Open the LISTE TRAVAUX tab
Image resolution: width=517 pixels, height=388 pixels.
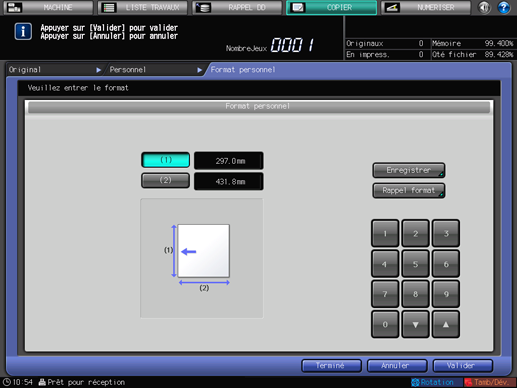[143, 7]
